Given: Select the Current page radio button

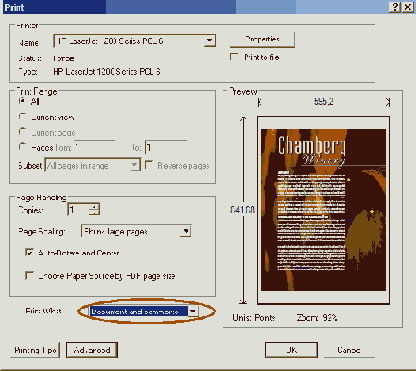Looking at the screenshot, I should pyautogui.click(x=23, y=132).
